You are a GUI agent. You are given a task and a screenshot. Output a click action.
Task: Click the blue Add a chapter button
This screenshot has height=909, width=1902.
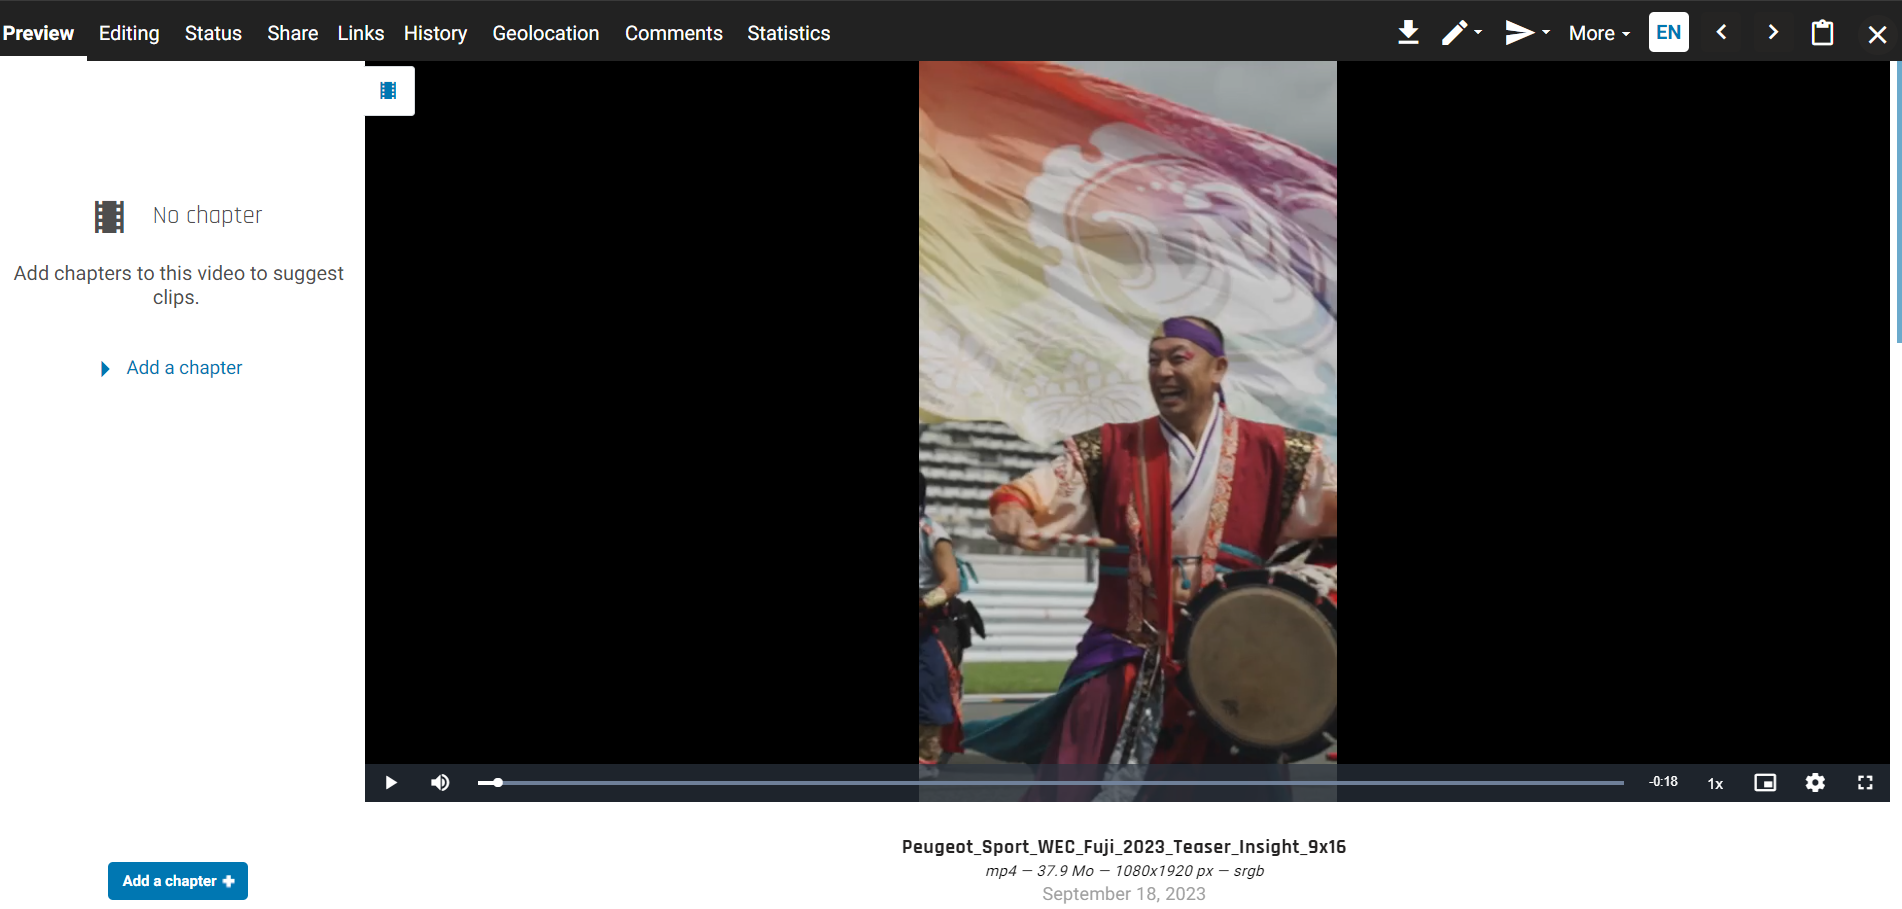(x=178, y=881)
